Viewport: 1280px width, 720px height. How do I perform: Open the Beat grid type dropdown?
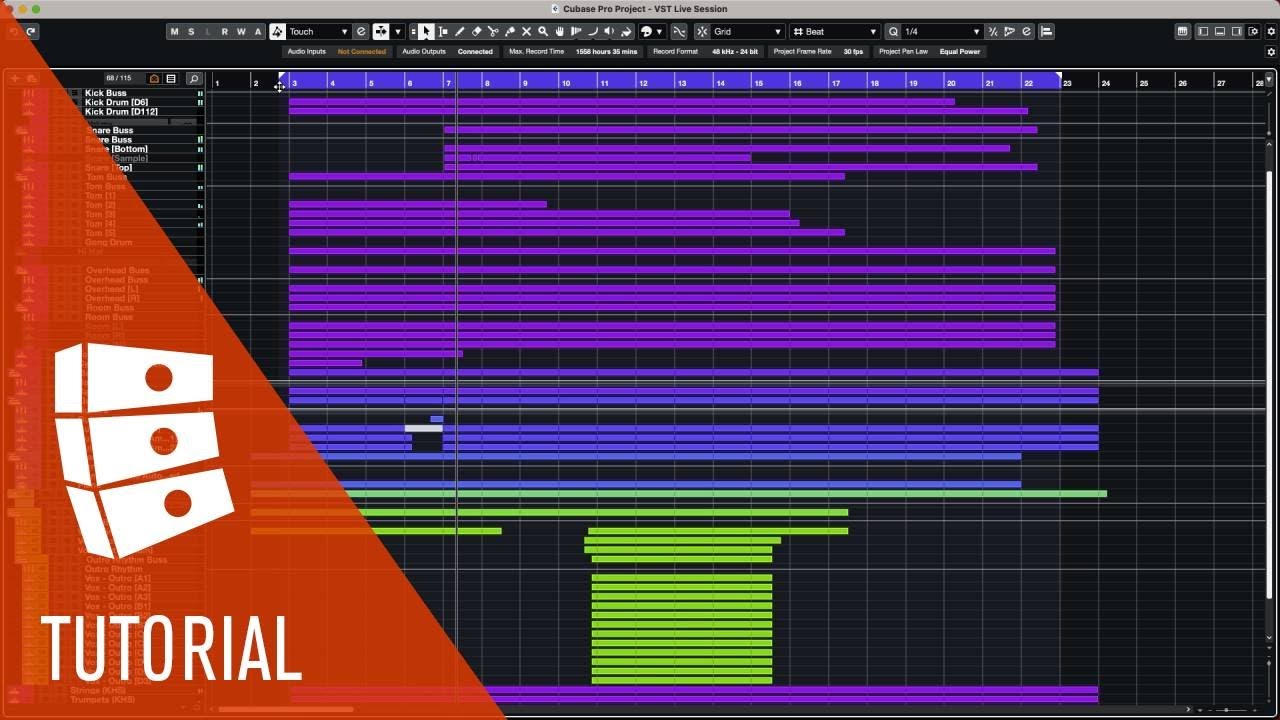pos(836,32)
